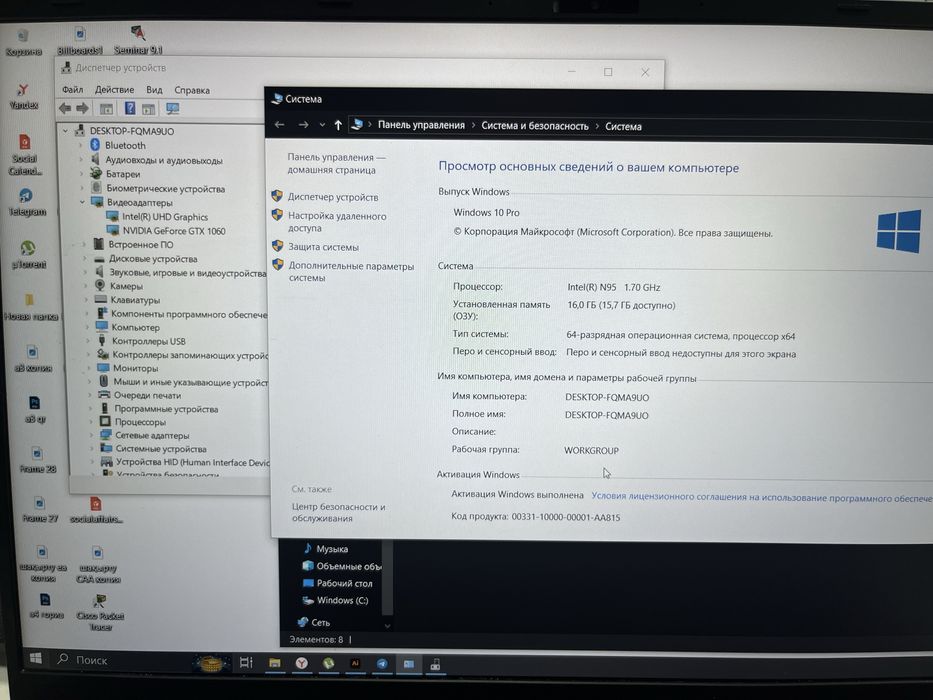The width and height of the screenshot is (933, 700).
Task: Open µTorrent desktop shortcut
Action: click(28, 255)
